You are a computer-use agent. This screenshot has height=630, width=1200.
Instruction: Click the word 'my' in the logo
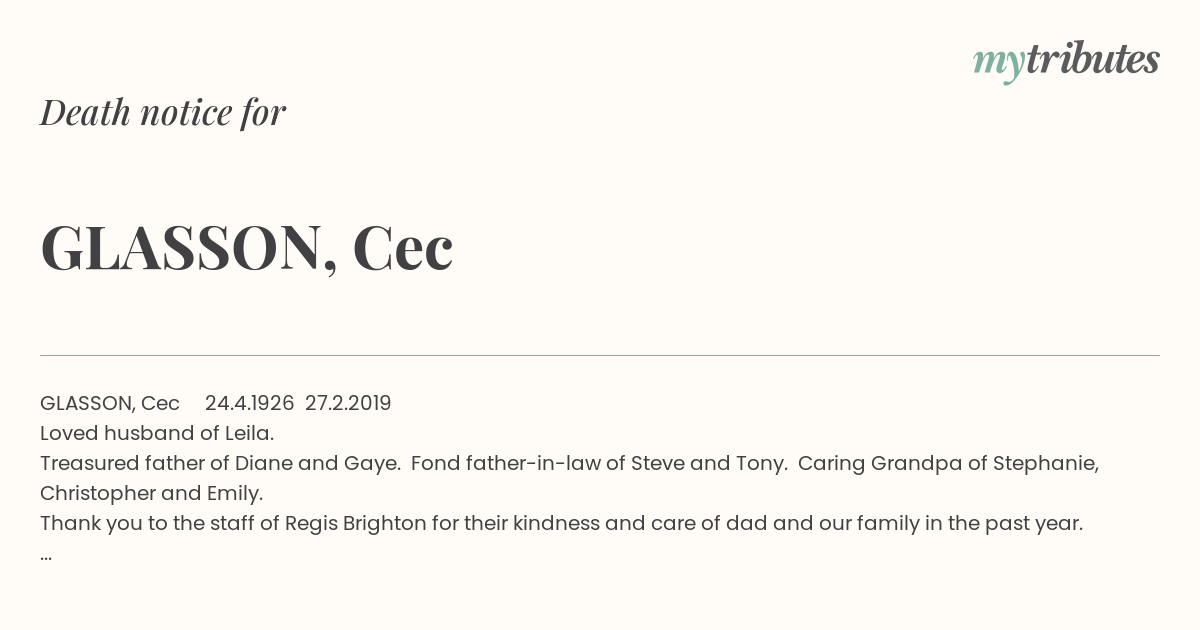pyautogui.click(x=998, y=63)
